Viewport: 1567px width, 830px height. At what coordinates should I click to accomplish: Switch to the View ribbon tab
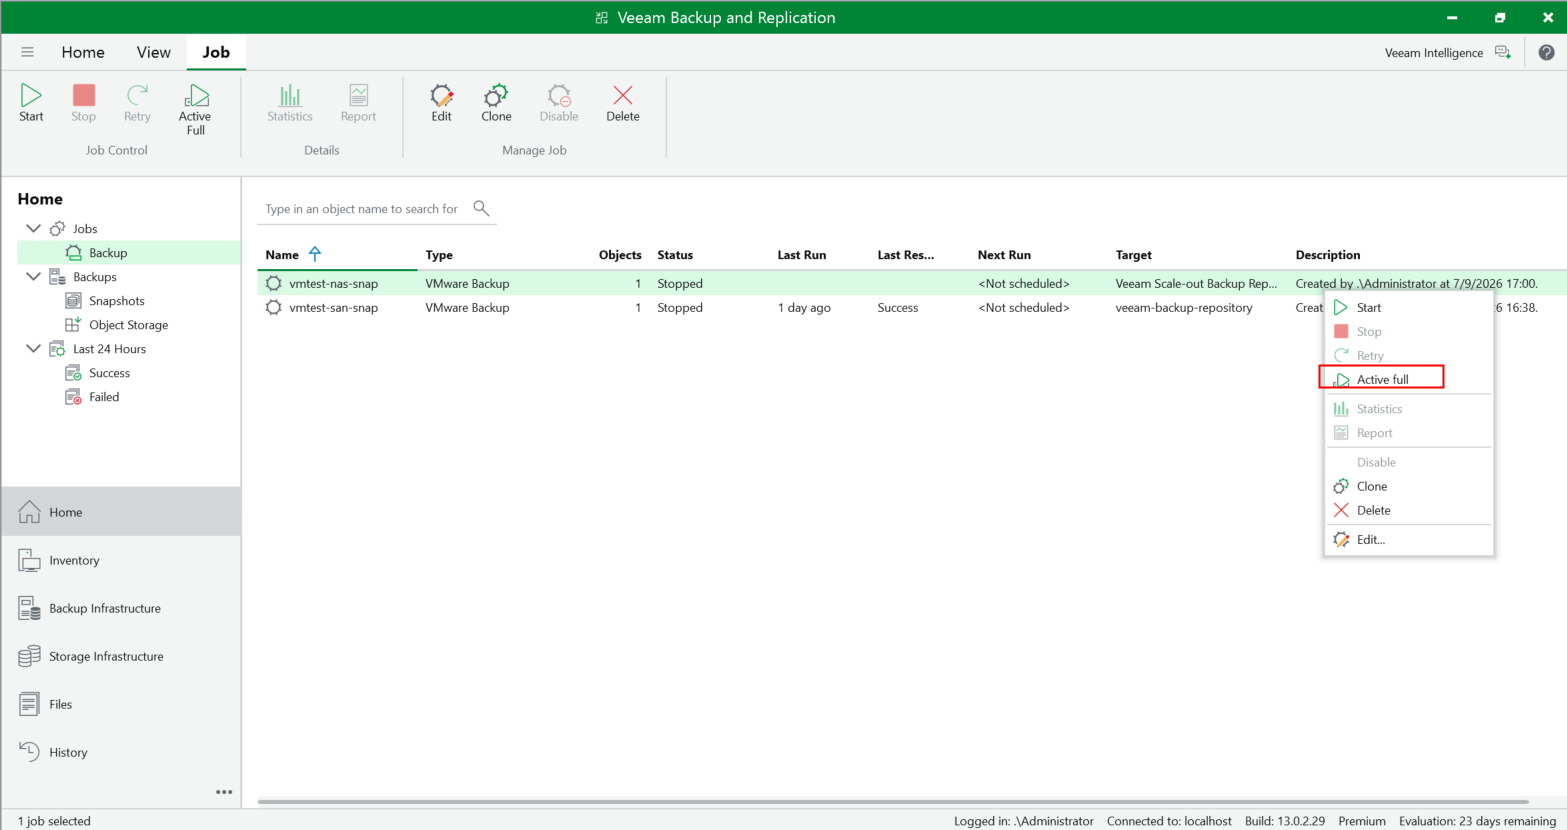(153, 52)
